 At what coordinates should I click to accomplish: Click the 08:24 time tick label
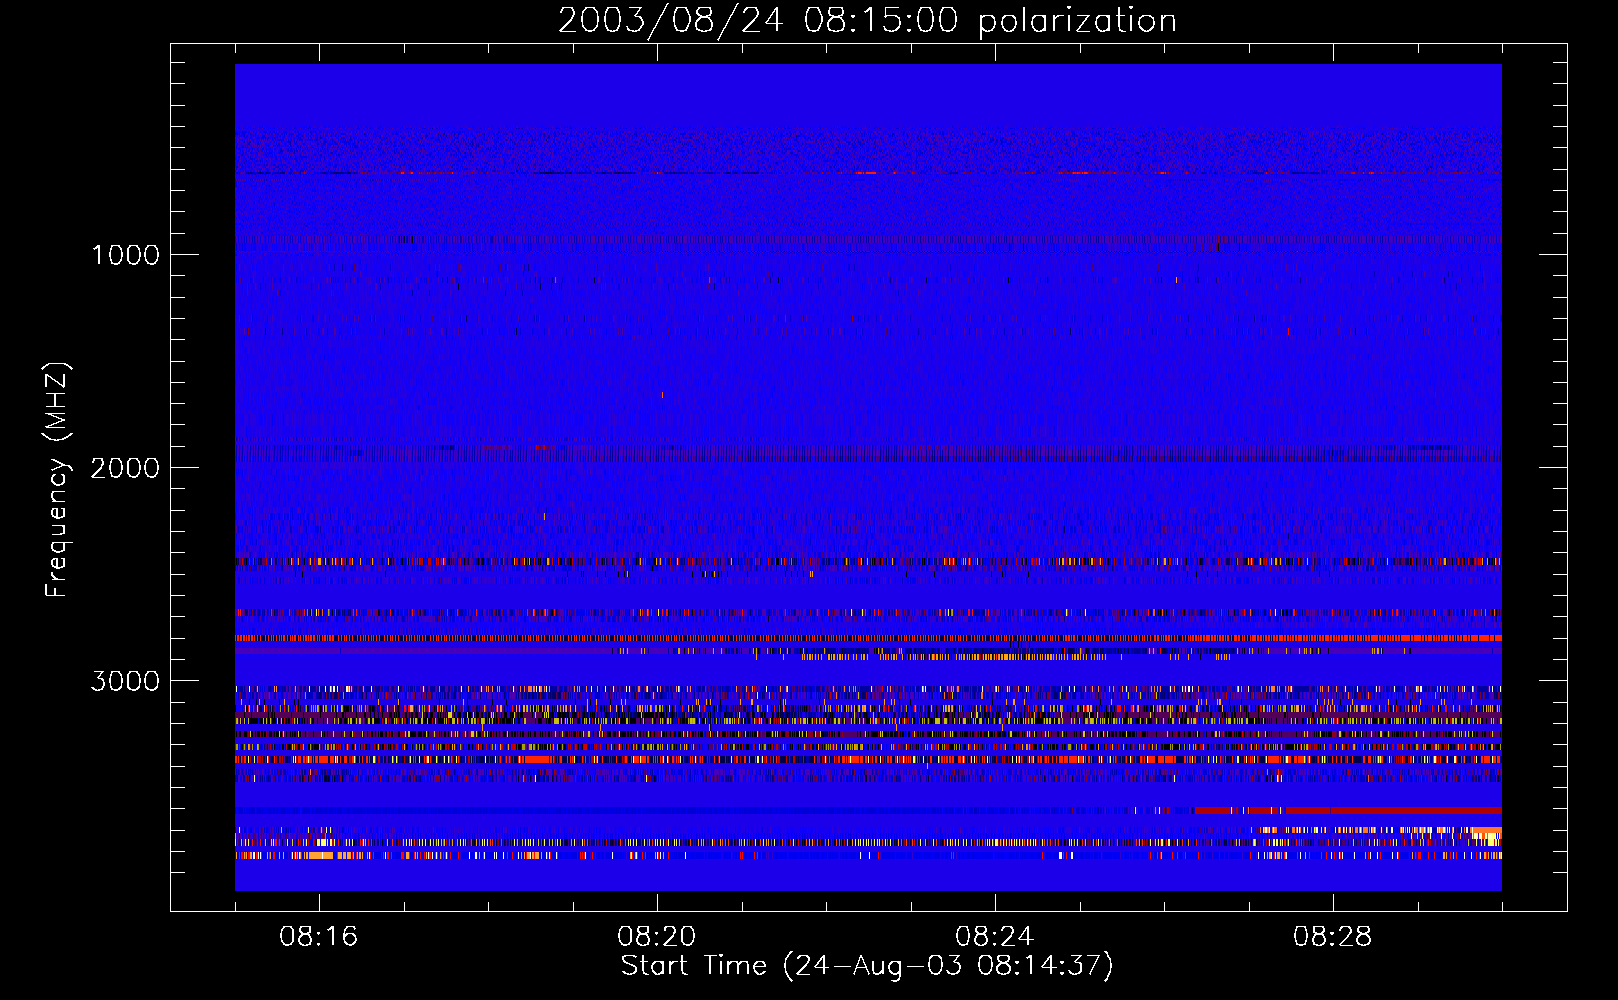point(995,936)
